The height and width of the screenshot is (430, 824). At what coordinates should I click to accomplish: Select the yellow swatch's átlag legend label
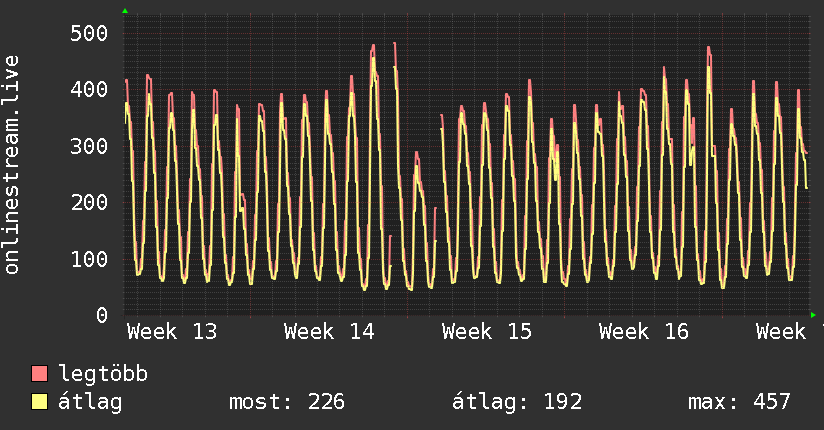pyautogui.click(x=90, y=402)
